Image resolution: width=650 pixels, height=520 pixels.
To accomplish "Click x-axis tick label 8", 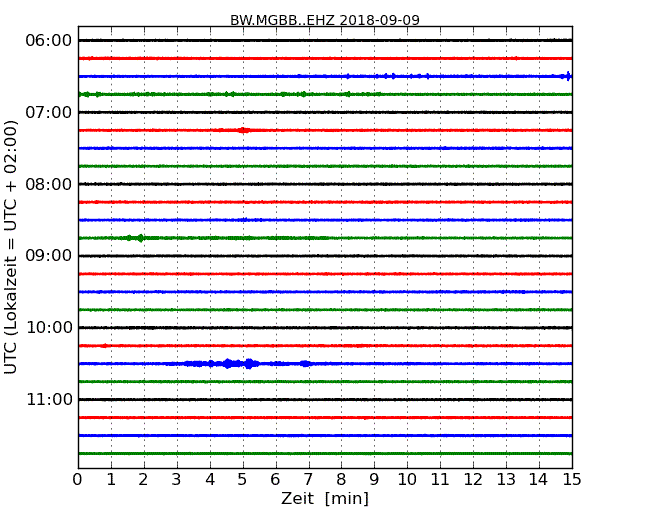I will pyautogui.click(x=341, y=479).
